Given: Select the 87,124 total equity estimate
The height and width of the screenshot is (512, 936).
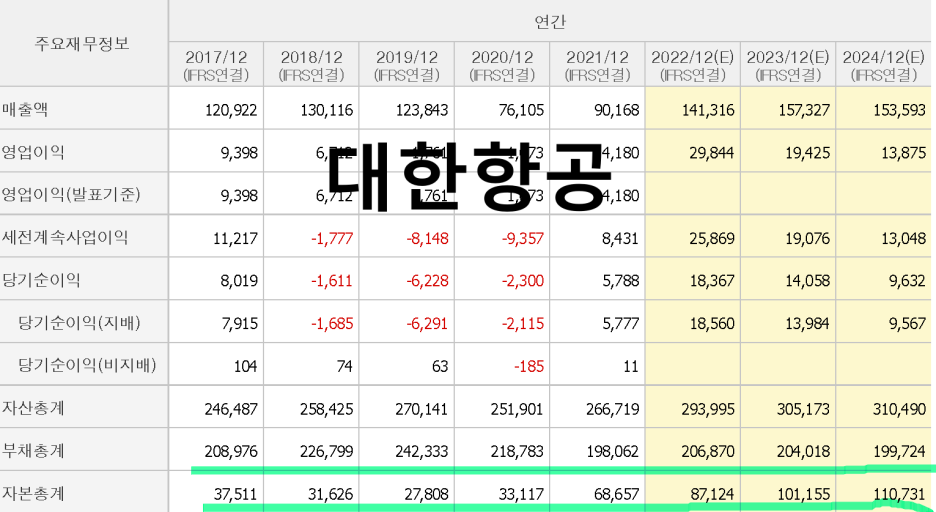Looking at the screenshot, I should click(x=712, y=495).
